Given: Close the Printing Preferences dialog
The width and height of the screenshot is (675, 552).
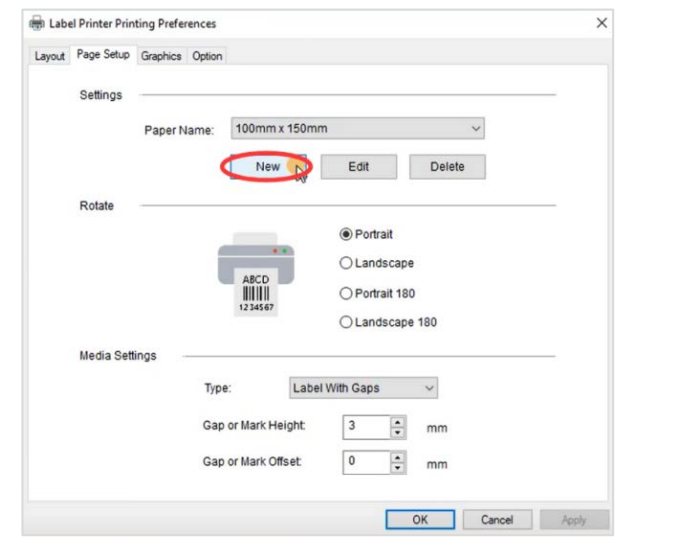Looking at the screenshot, I should click(602, 23).
